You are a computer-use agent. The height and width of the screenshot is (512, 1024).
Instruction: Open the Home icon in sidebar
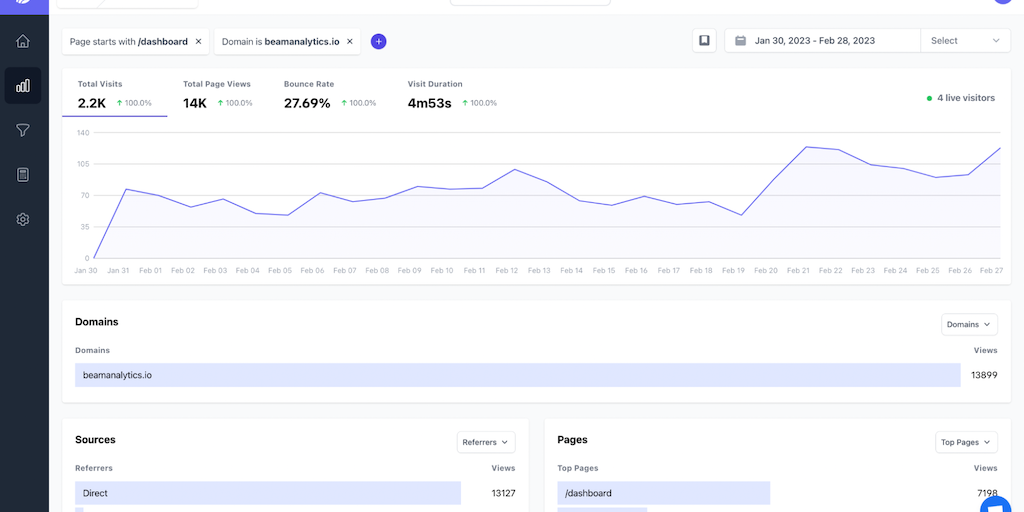pyautogui.click(x=23, y=41)
